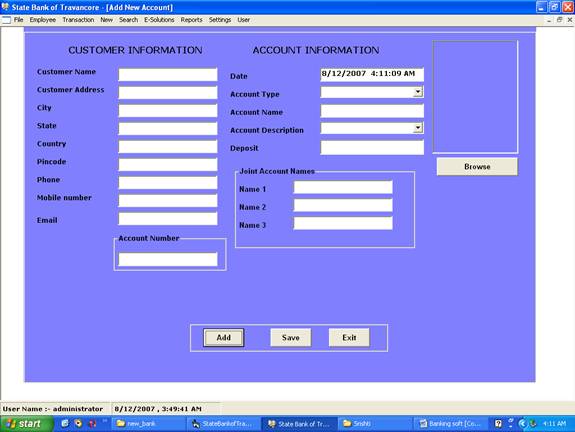Image resolution: width=575 pixels, height=432 pixels.
Task: Click the Date field showing 8/12/2007
Action: pyautogui.click(x=372, y=74)
